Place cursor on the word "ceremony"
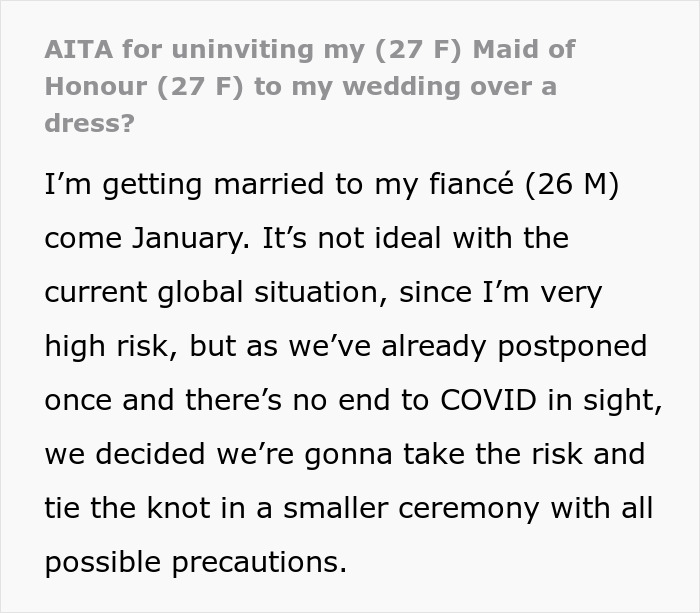 469,509
